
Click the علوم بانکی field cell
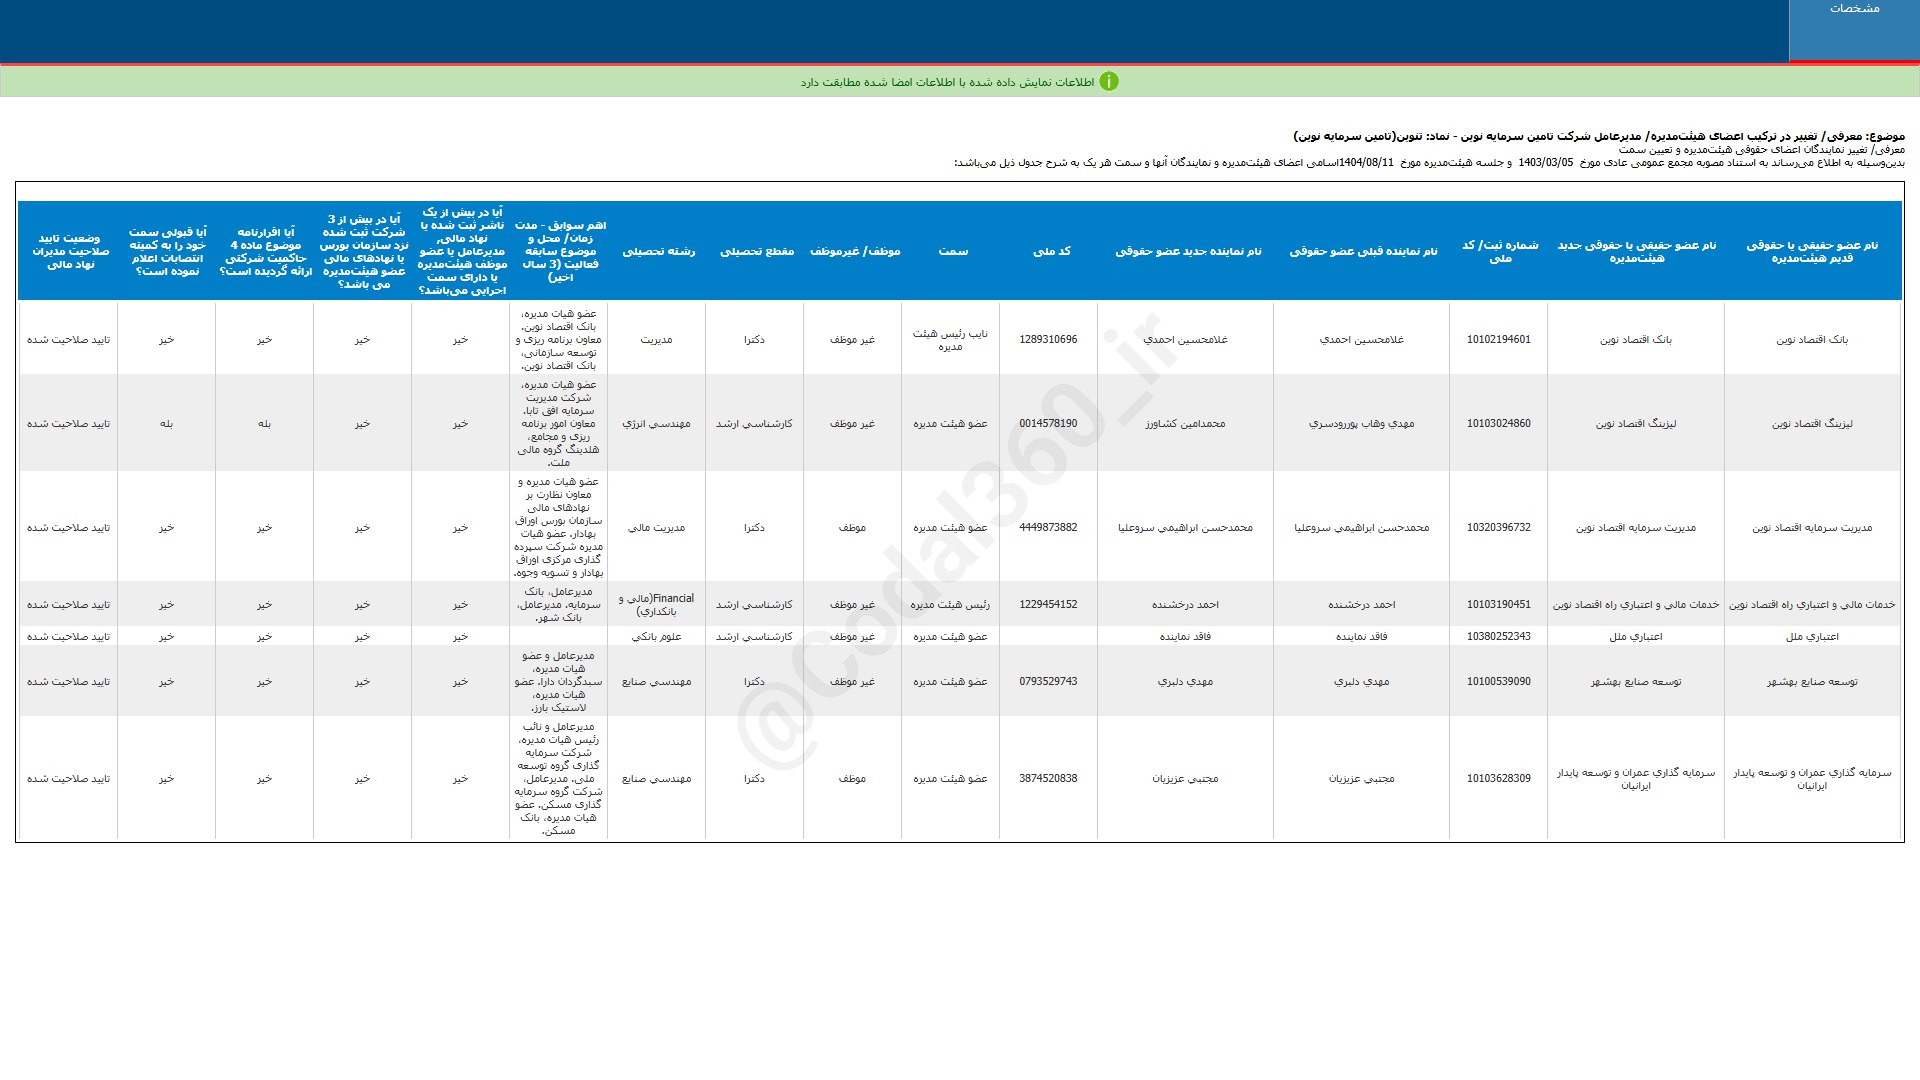(656, 637)
